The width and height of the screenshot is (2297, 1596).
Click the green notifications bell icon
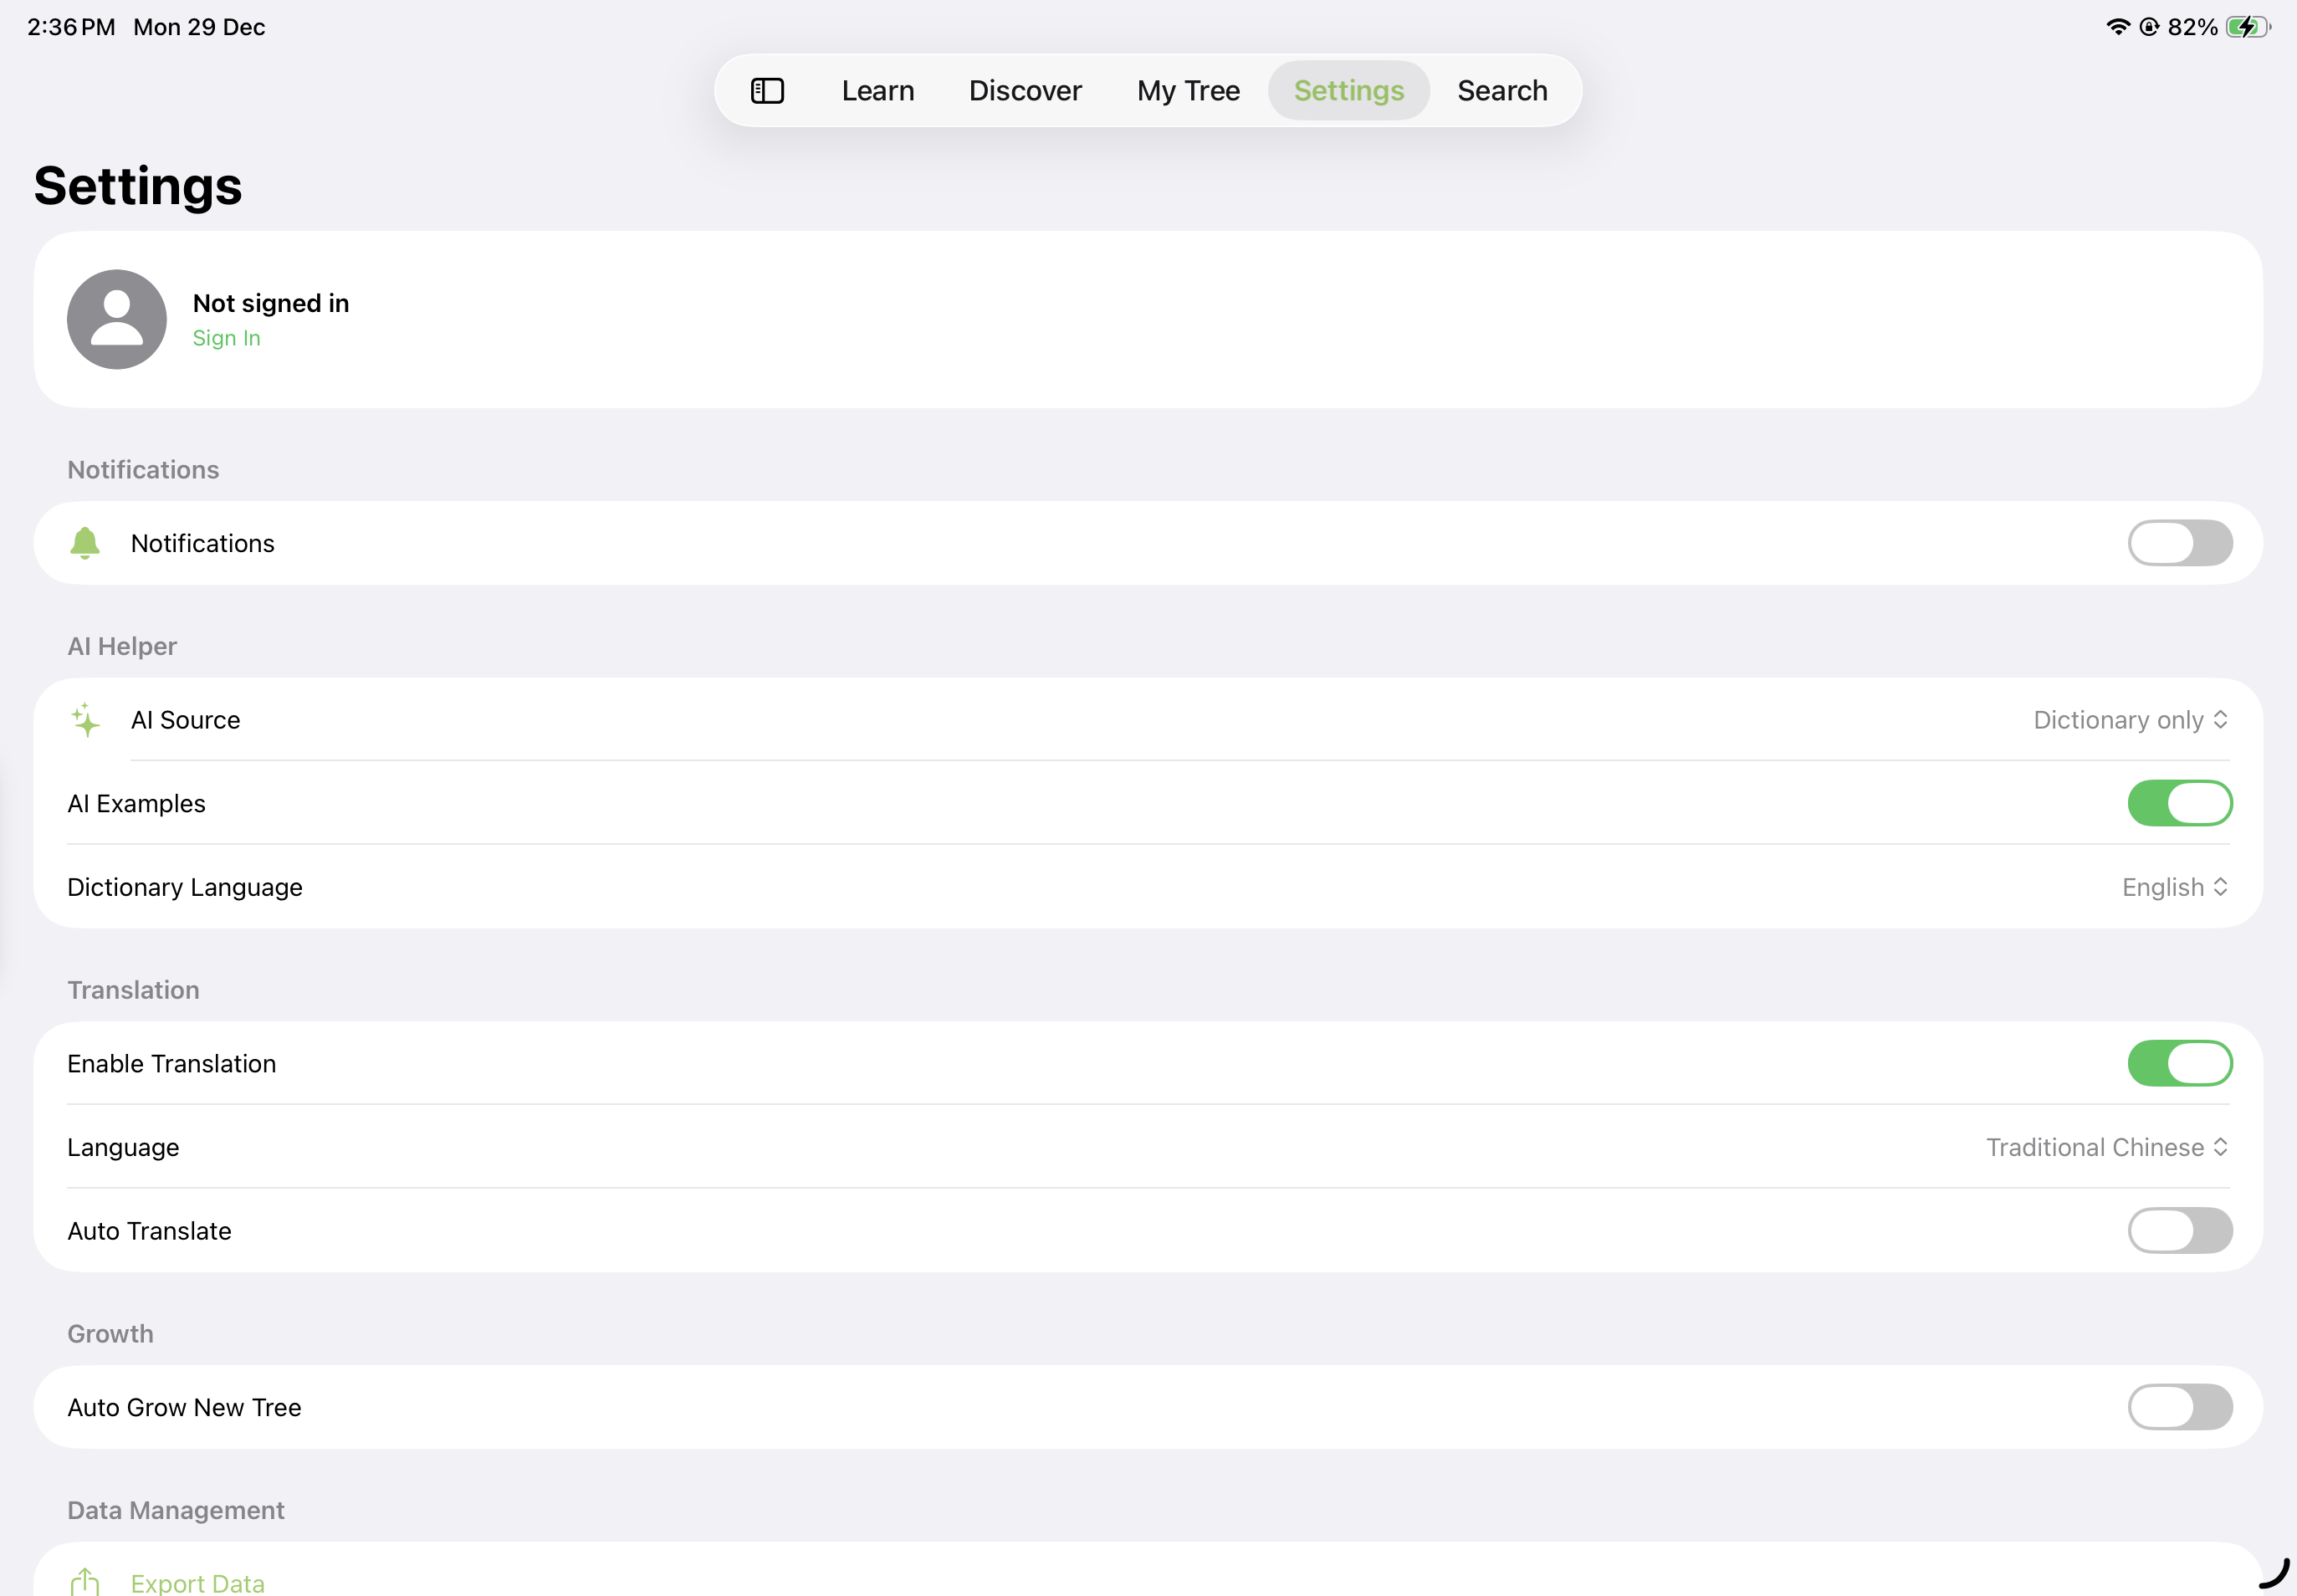pyautogui.click(x=85, y=543)
